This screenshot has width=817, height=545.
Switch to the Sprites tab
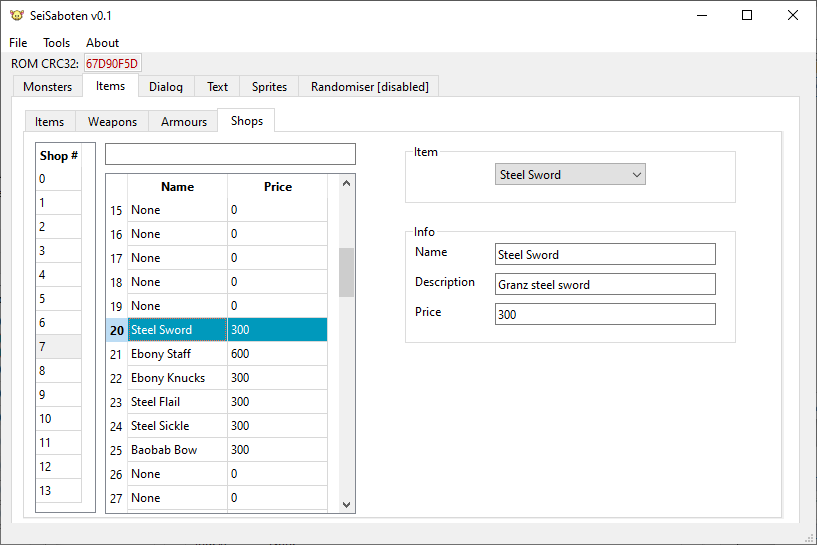coord(269,86)
